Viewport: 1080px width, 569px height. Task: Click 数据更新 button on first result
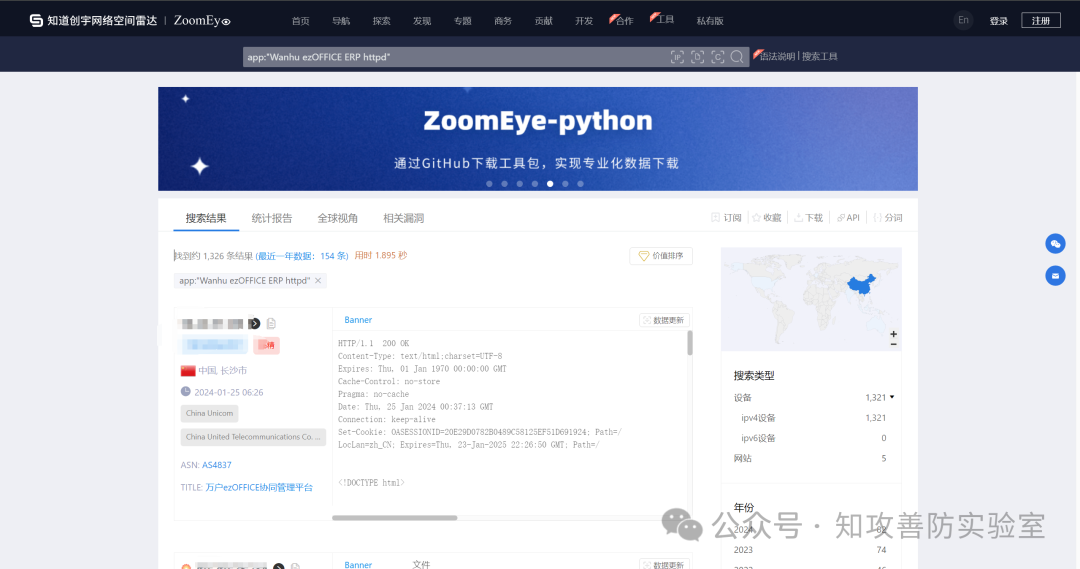pos(664,320)
